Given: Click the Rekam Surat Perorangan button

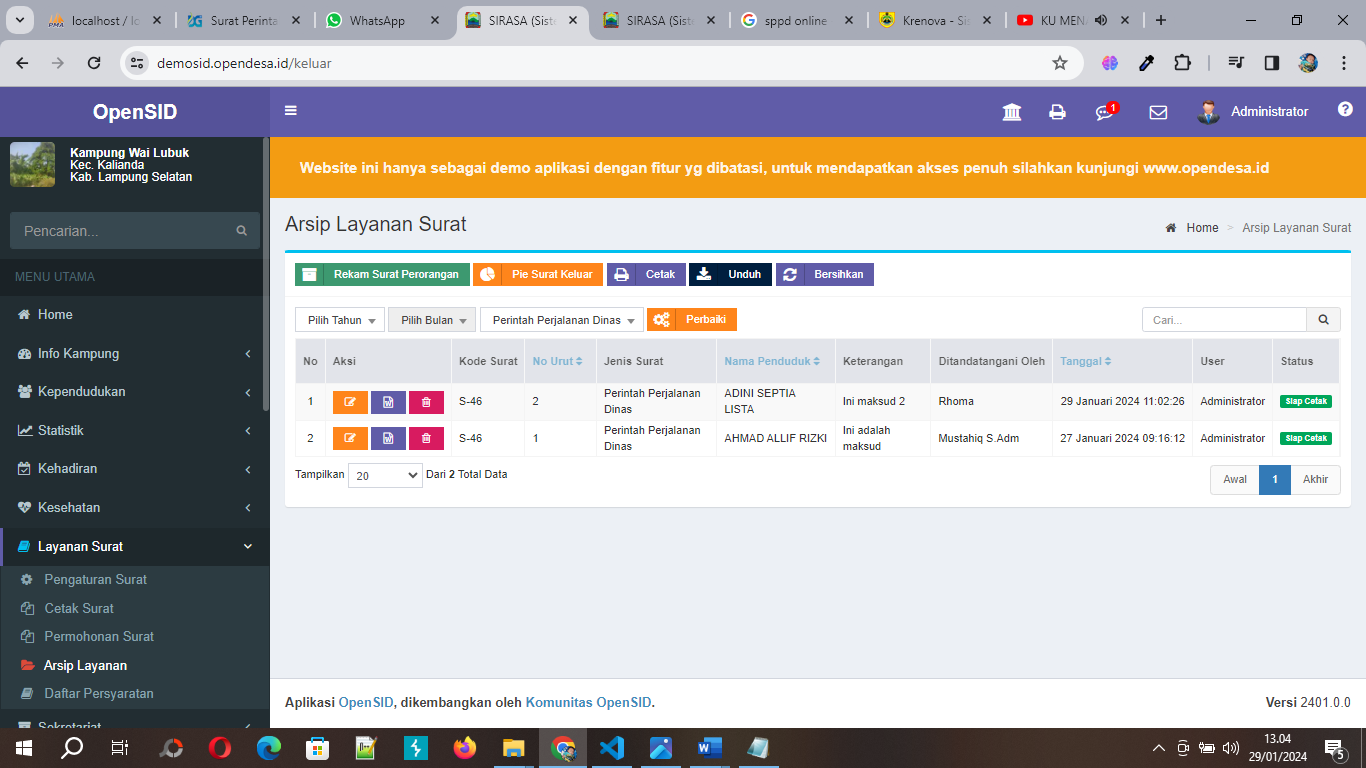Looking at the screenshot, I should (382, 273).
